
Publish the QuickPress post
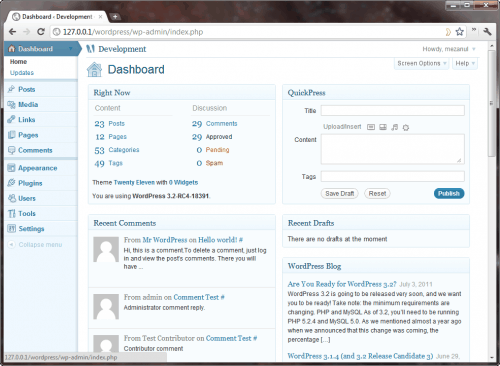pos(449,193)
